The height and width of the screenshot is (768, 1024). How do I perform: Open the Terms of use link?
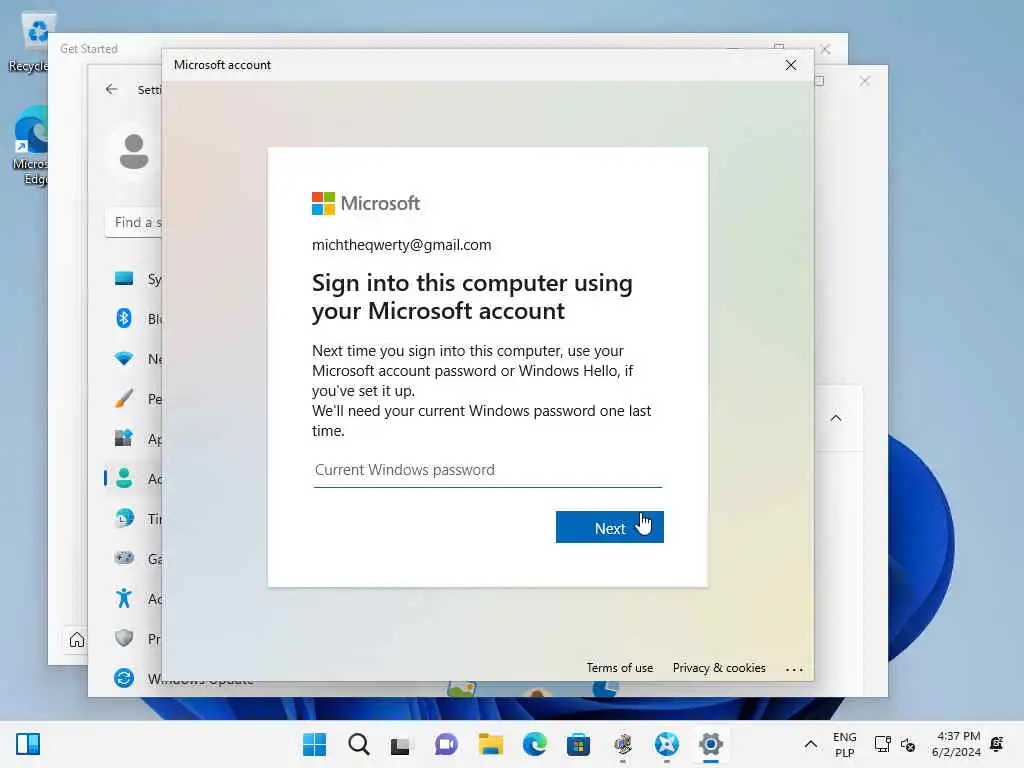coord(619,667)
